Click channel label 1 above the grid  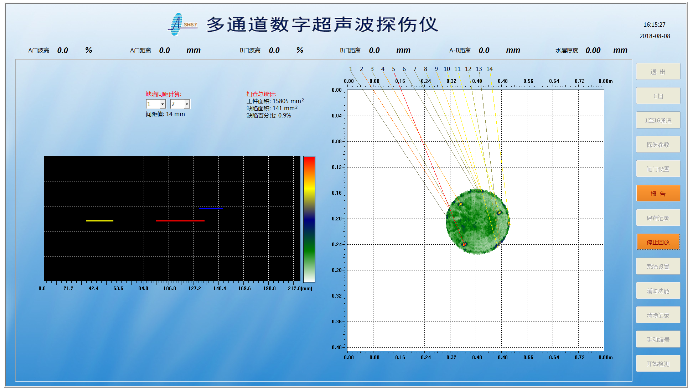(x=351, y=69)
